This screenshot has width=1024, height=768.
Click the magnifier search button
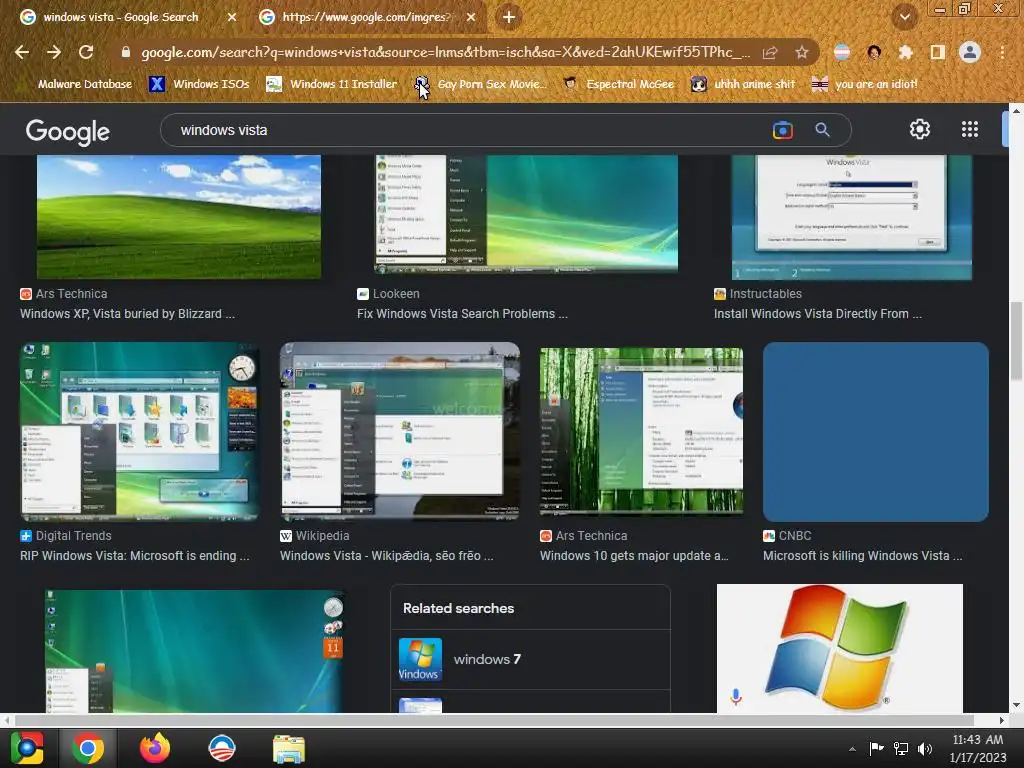tap(822, 130)
